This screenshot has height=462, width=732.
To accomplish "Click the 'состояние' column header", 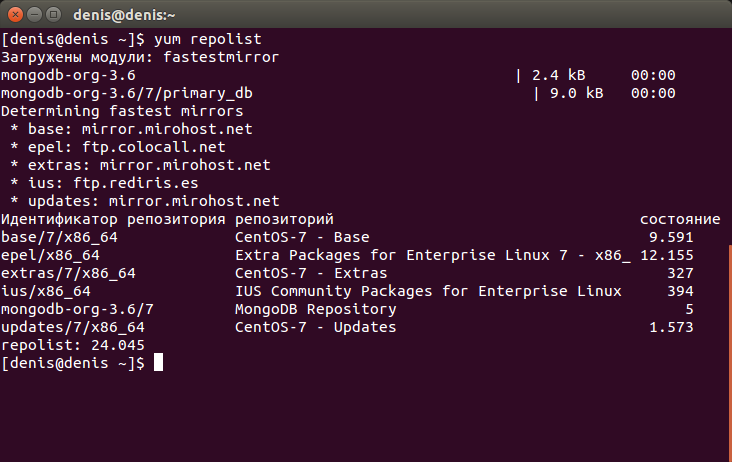I will 680,219.
